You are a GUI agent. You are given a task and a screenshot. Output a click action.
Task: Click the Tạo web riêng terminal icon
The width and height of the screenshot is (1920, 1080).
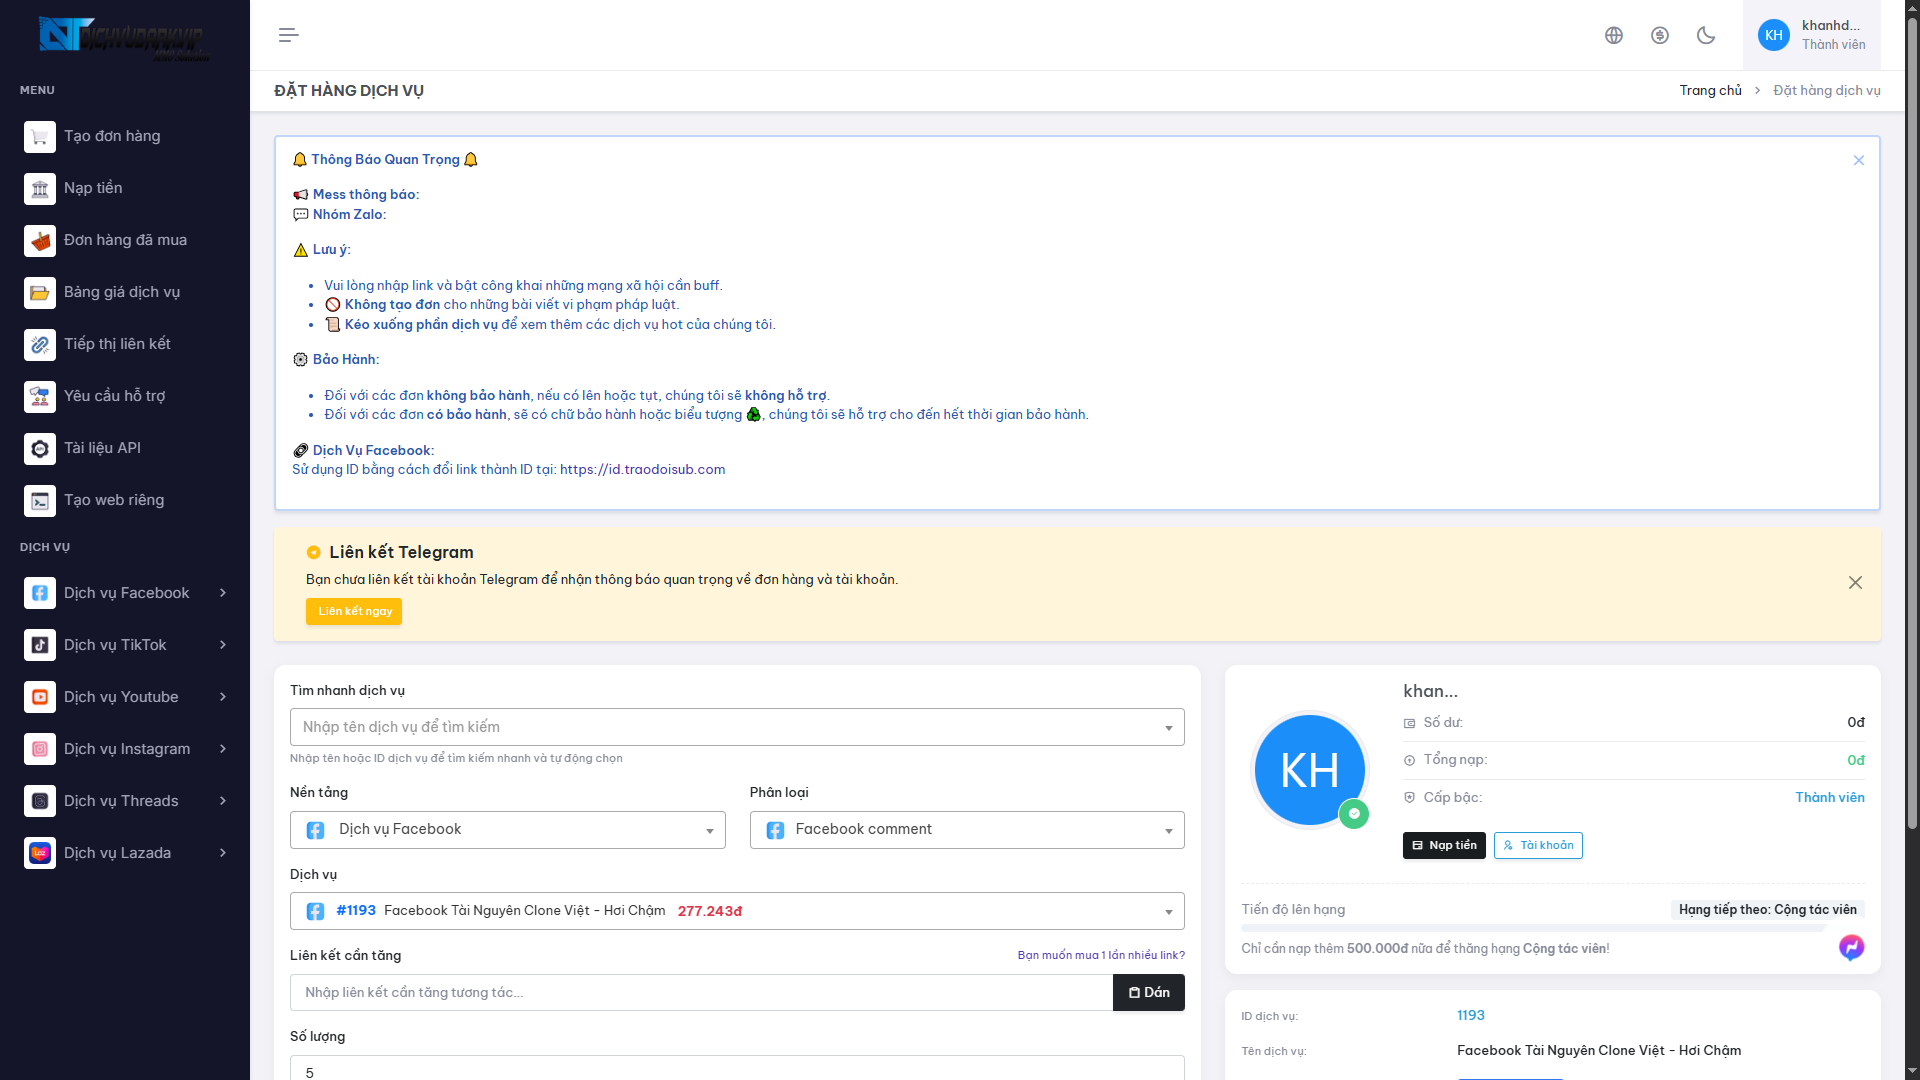(x=40, y=500)
